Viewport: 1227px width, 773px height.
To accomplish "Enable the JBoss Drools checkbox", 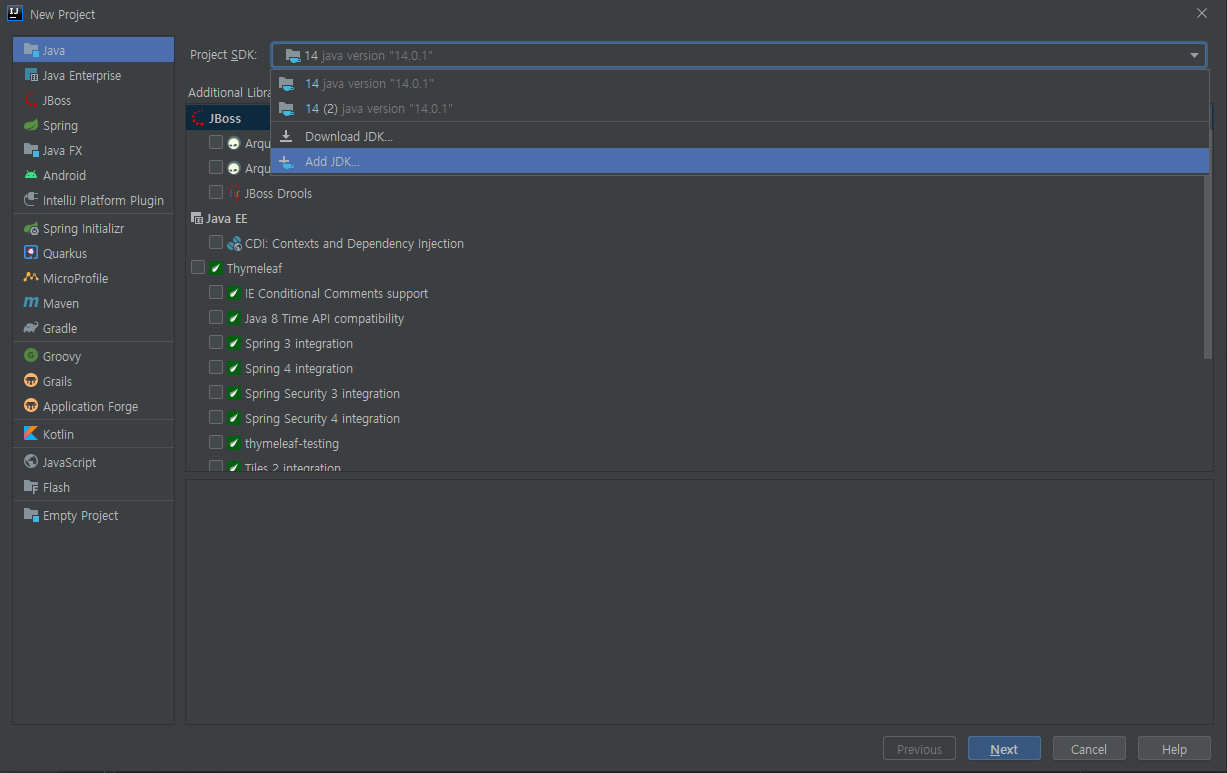I will [x=216, y=192].
